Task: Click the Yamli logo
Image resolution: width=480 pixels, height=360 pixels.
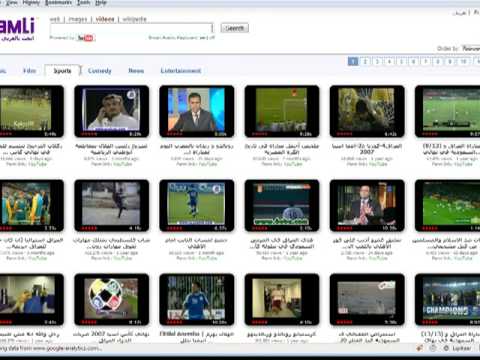Action: coord(17,29)
